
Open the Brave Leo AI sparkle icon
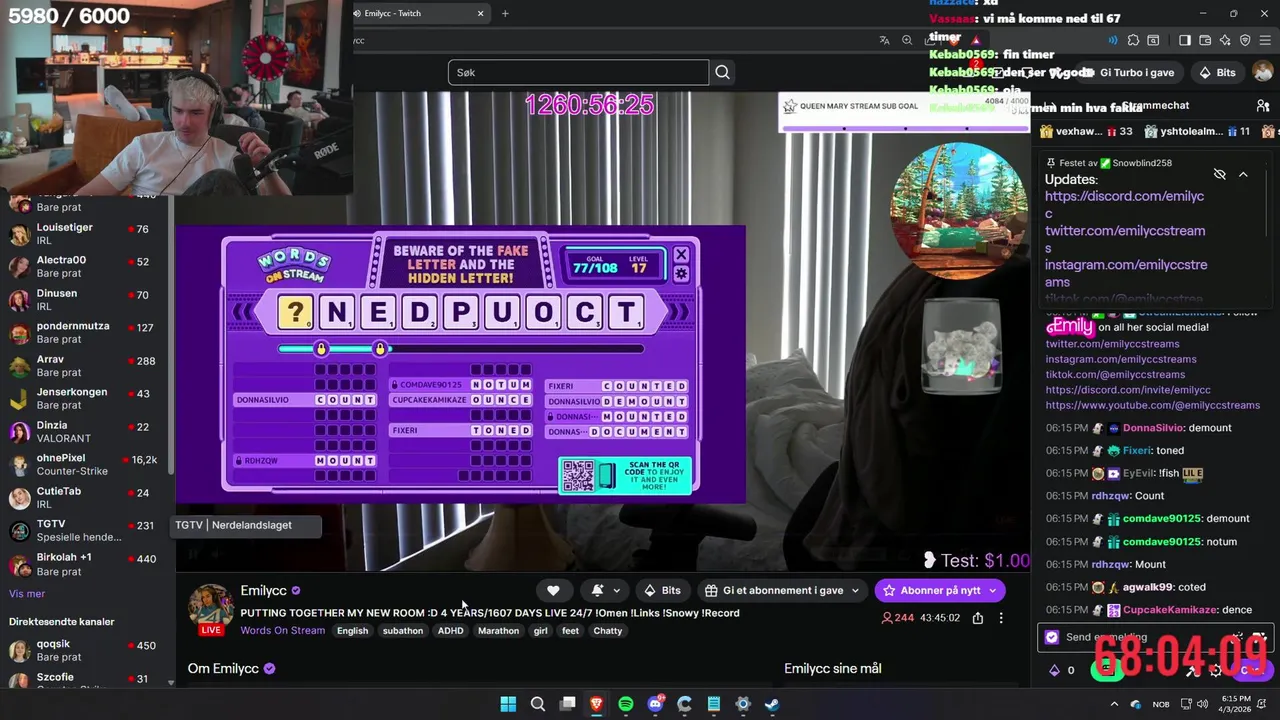(x=1225, y=40)
